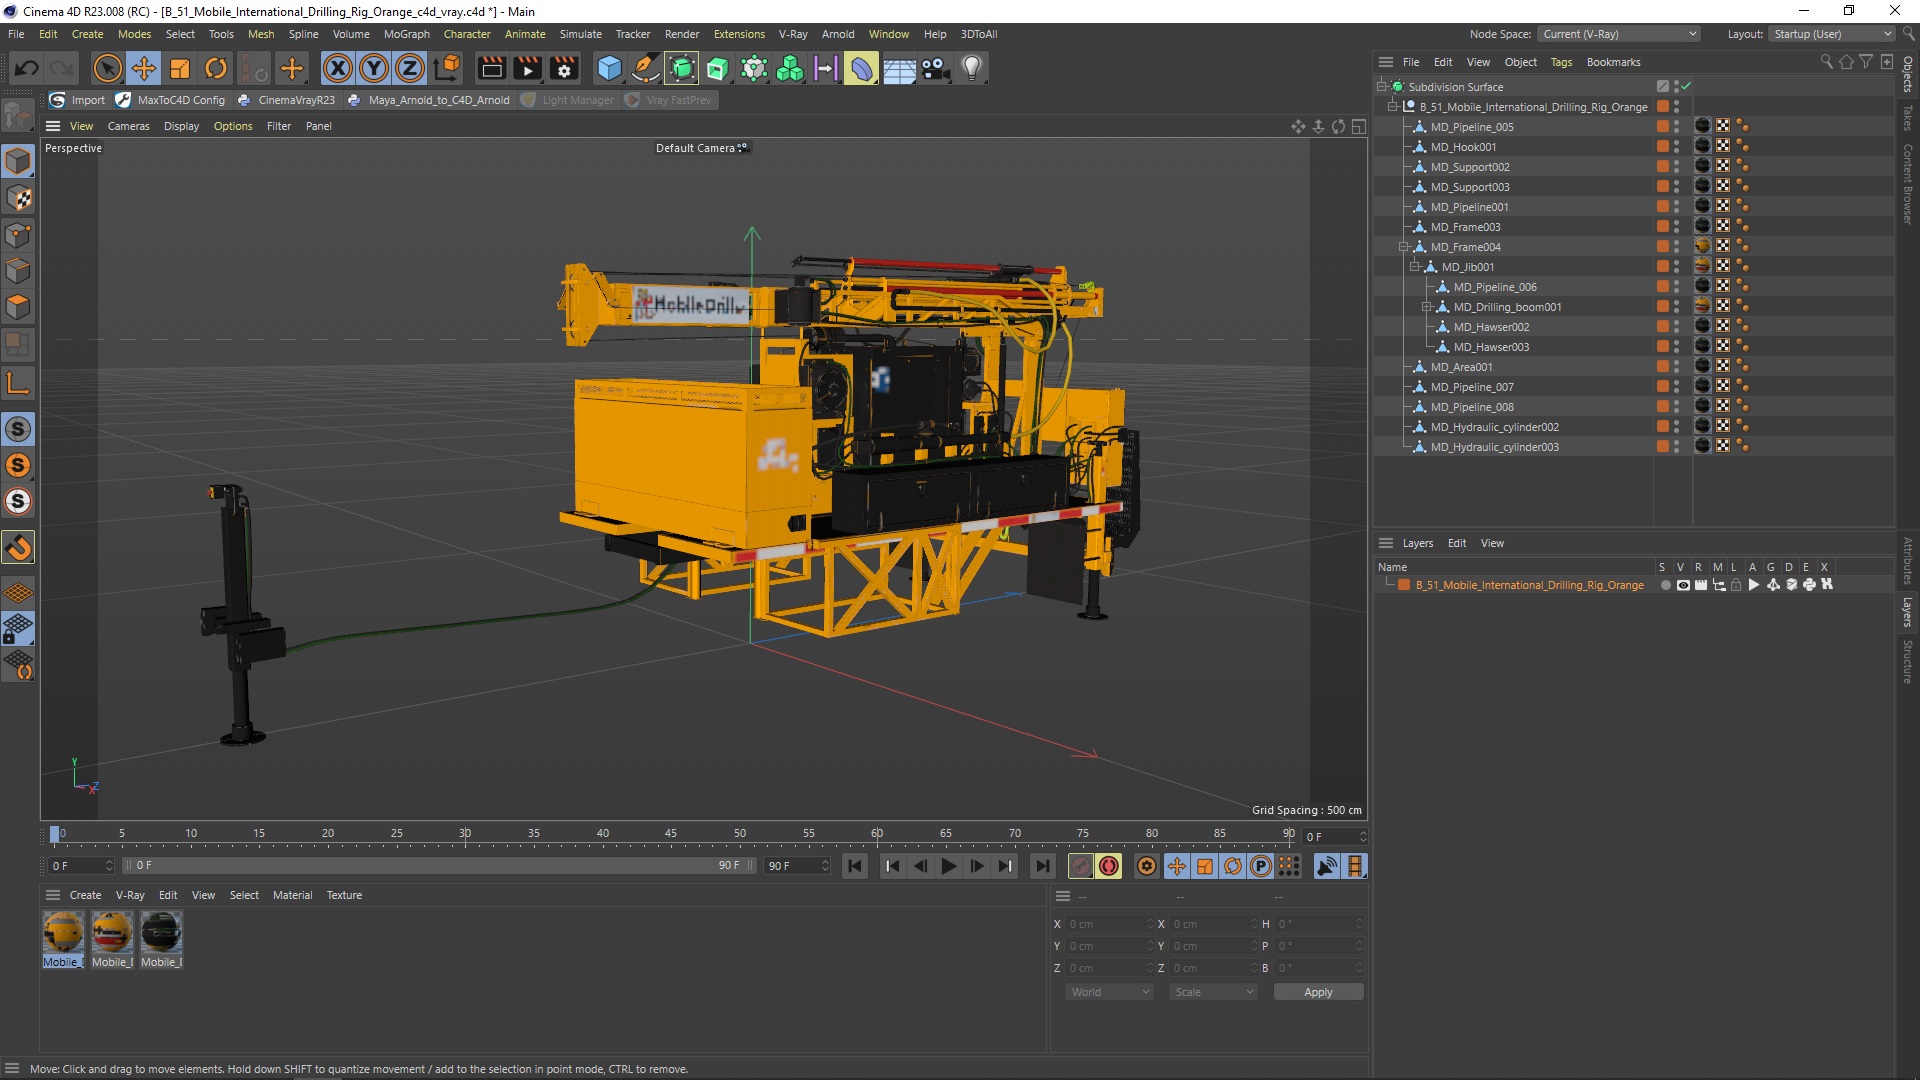Open the World coordinate system dropdown
The image size is (1920, 1080).
[x=1109, y=992]
